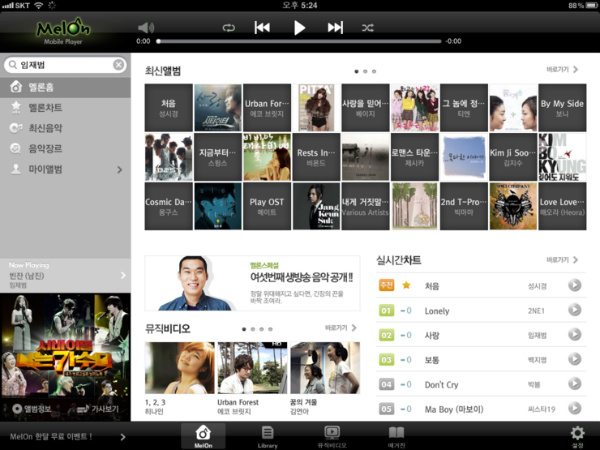This screenshot has height=450, width=600.
Task: Open the Urban Forest music video thumbnail
Action: pos(252,368)
